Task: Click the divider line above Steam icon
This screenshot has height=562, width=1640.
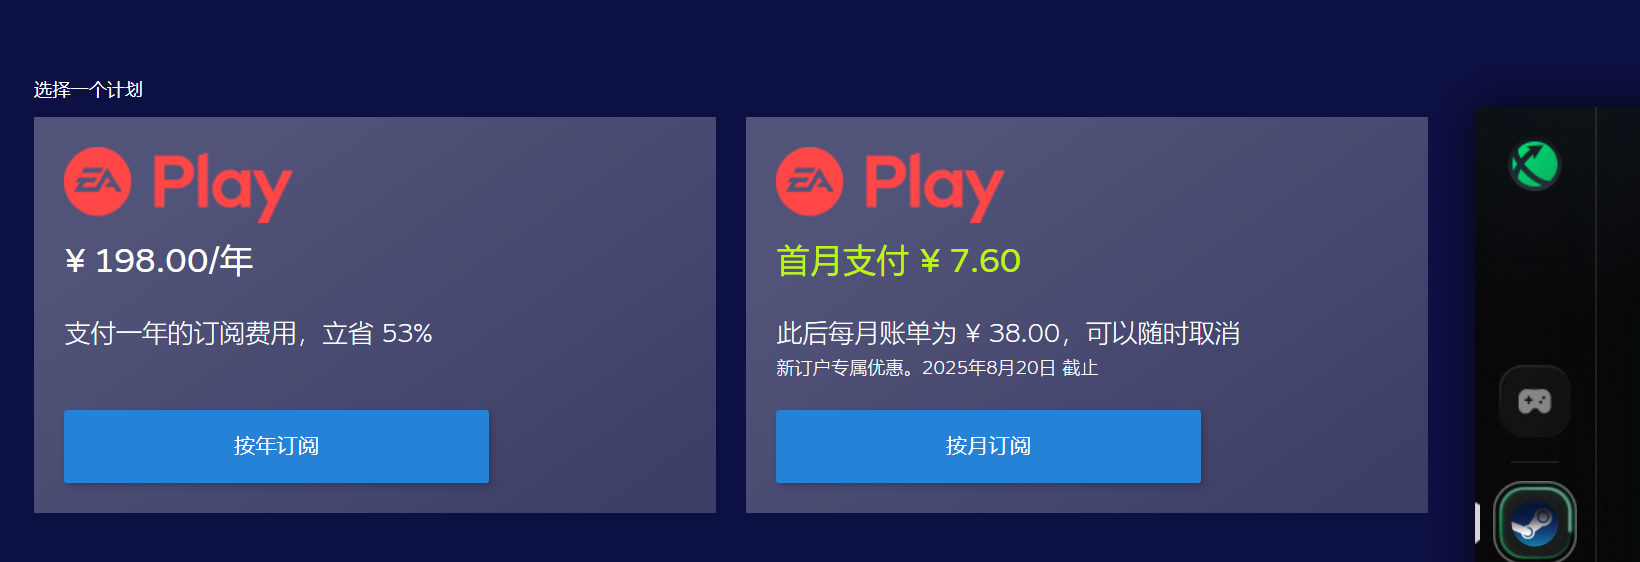Action: click(1534, 462)
